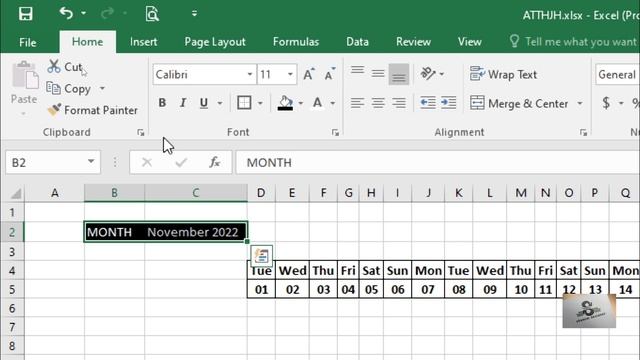Open the Page Layout tab
640x360 pixels.
point(215,42)
